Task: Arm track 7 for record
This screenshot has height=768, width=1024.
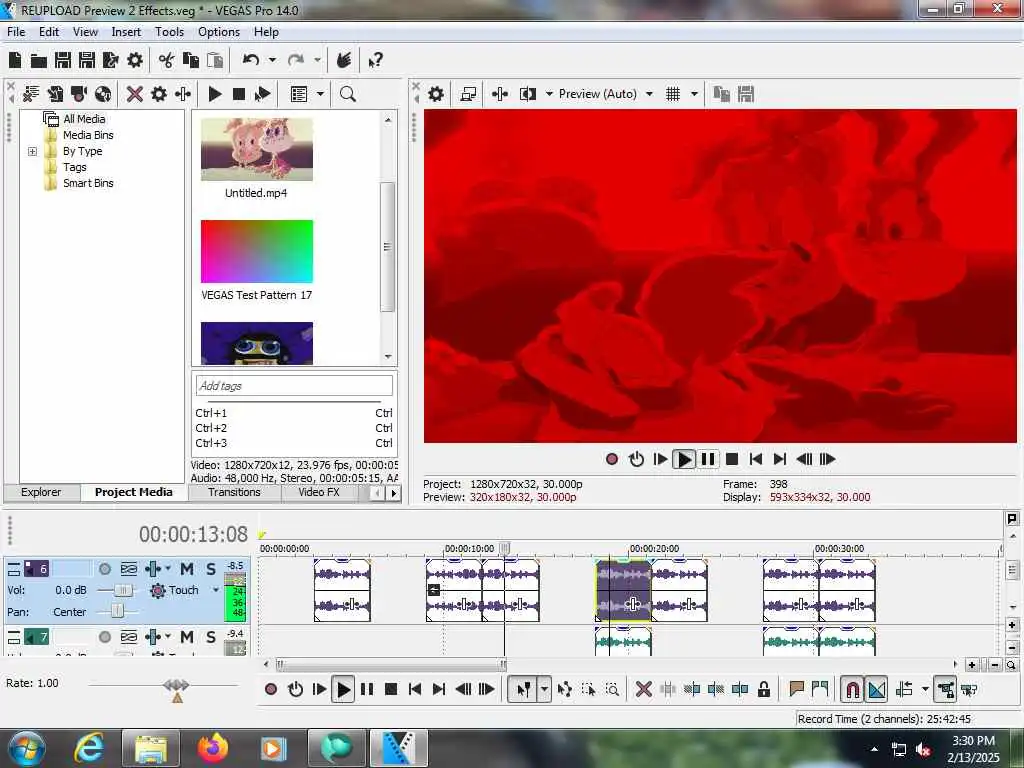Action: [104, 637]
